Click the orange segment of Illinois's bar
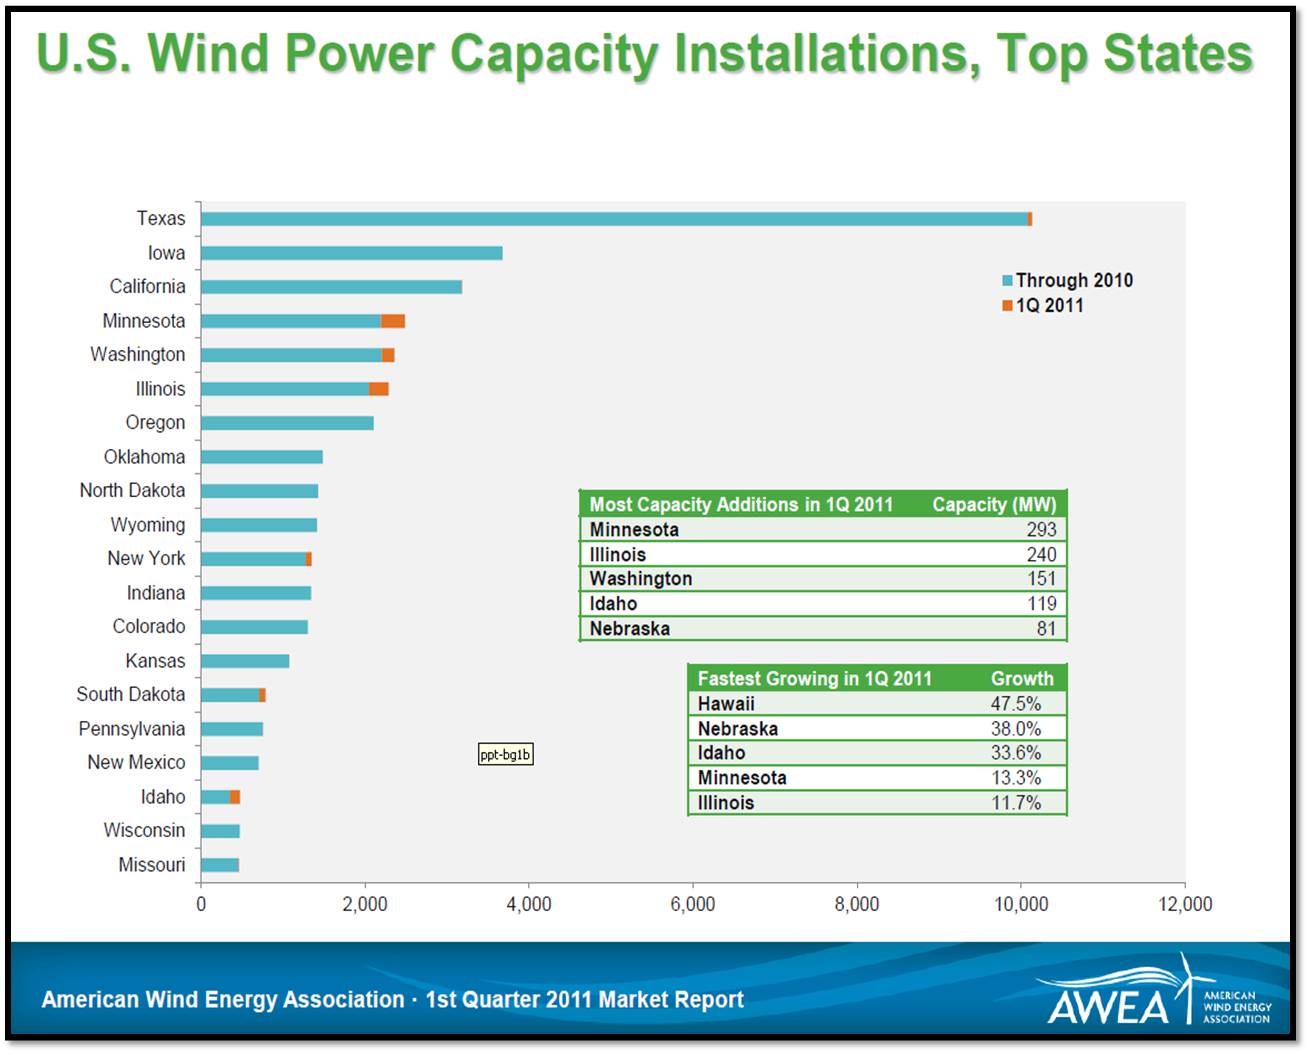This screenshot has width=1309, height=1055. click(x=379, y=389)
